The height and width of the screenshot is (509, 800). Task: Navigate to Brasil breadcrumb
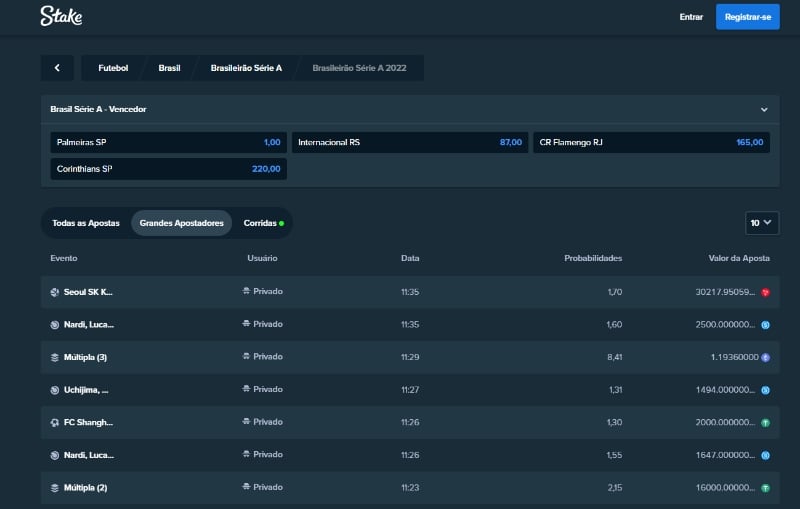tap(169, 68)
